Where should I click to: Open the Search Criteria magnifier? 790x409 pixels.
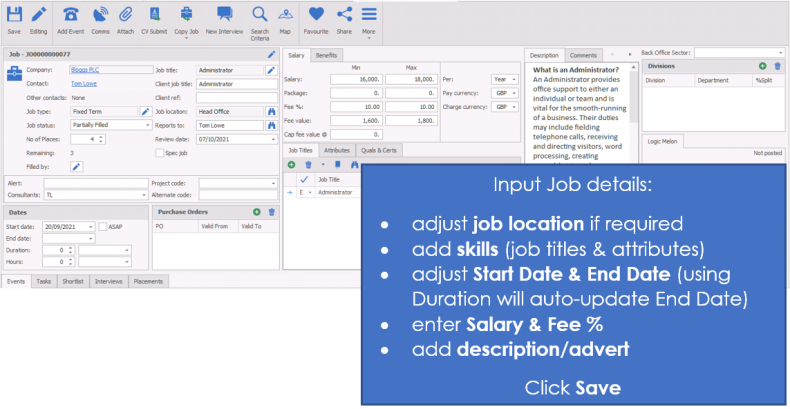click(x=259, y=15)
